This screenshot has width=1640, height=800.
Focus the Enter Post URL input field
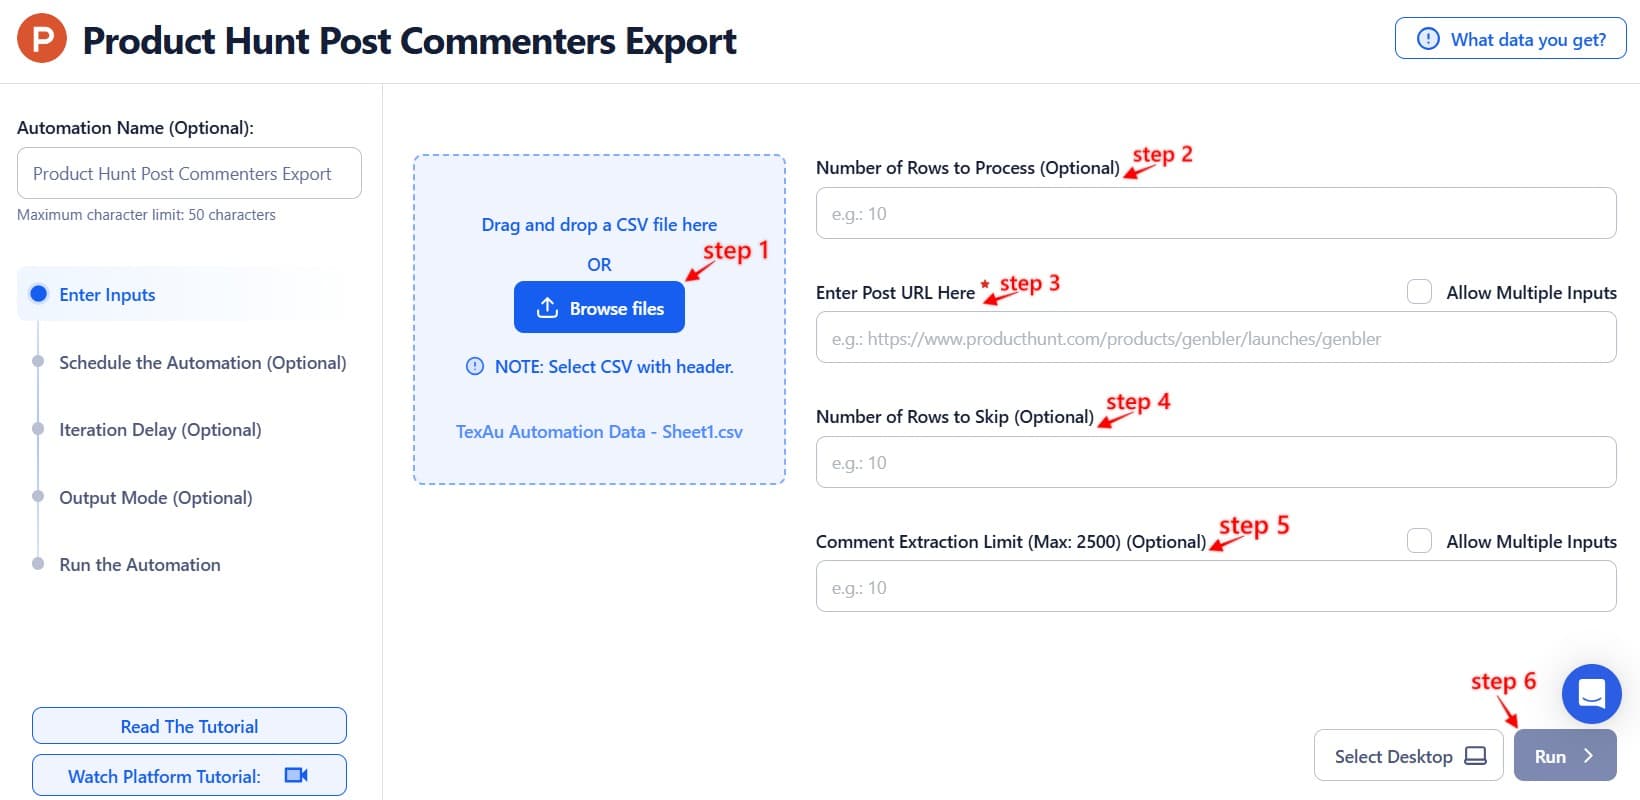click(1215, 338)
